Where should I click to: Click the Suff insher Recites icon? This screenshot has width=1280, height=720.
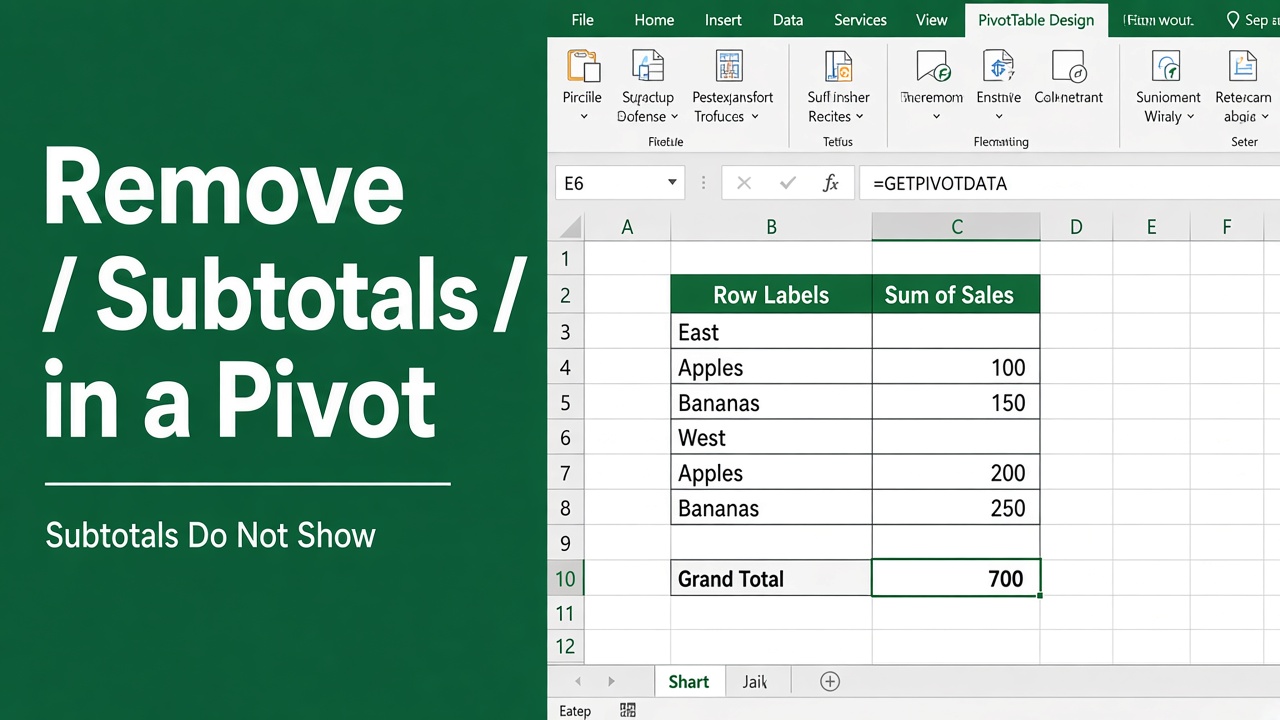tap(838, 66)
